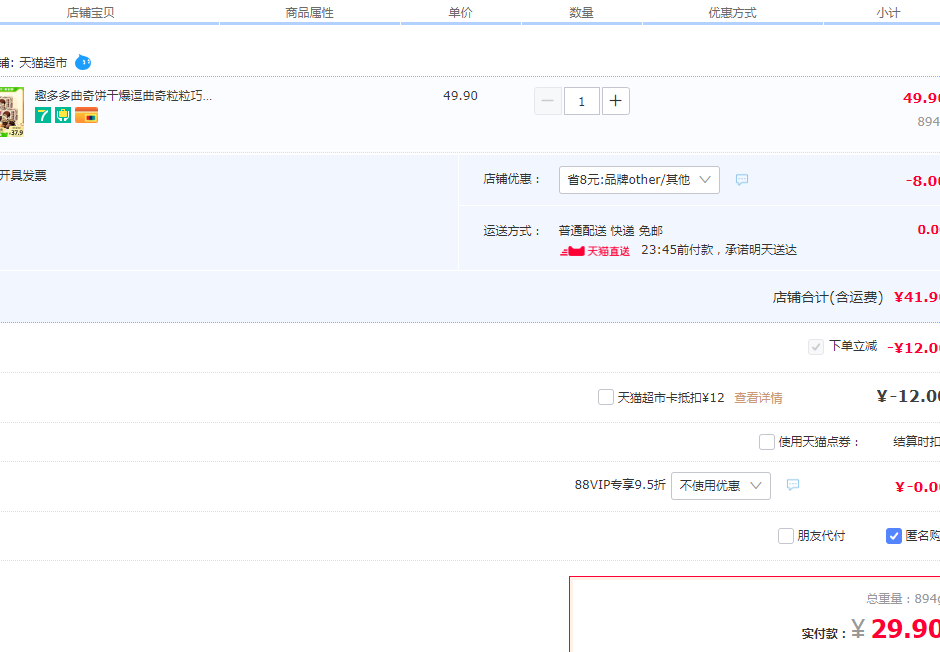
Task: Click the 店铺合计(含运费) label
Action: click(x=828, y=297)
